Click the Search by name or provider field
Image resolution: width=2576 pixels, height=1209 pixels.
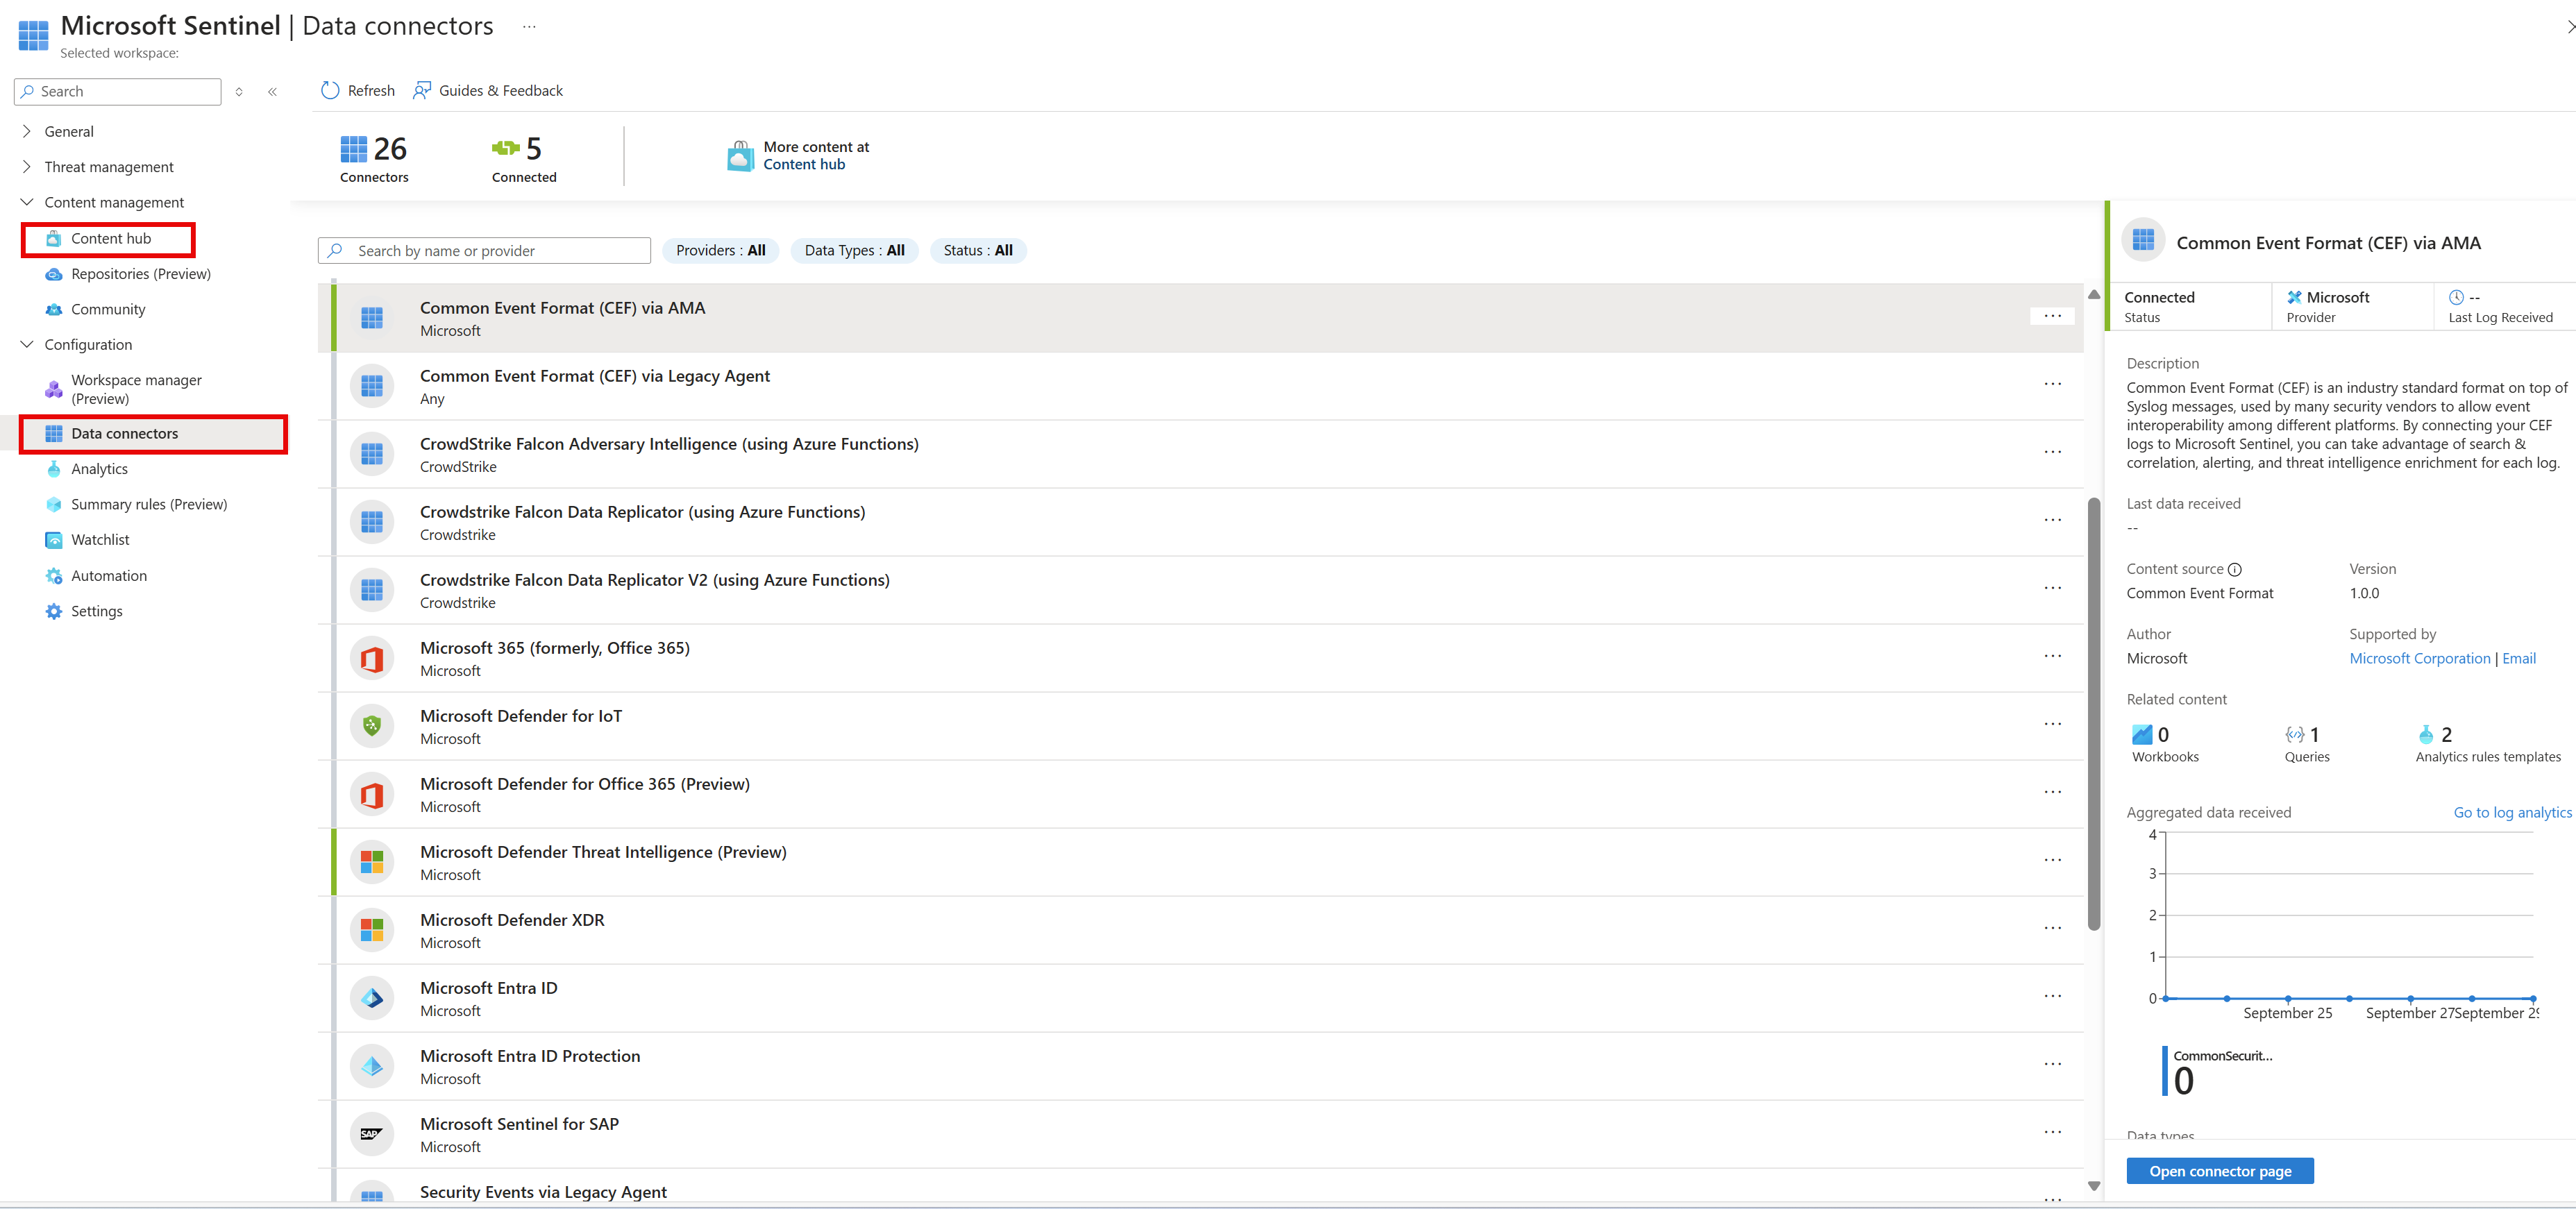(x=484, y=250)
